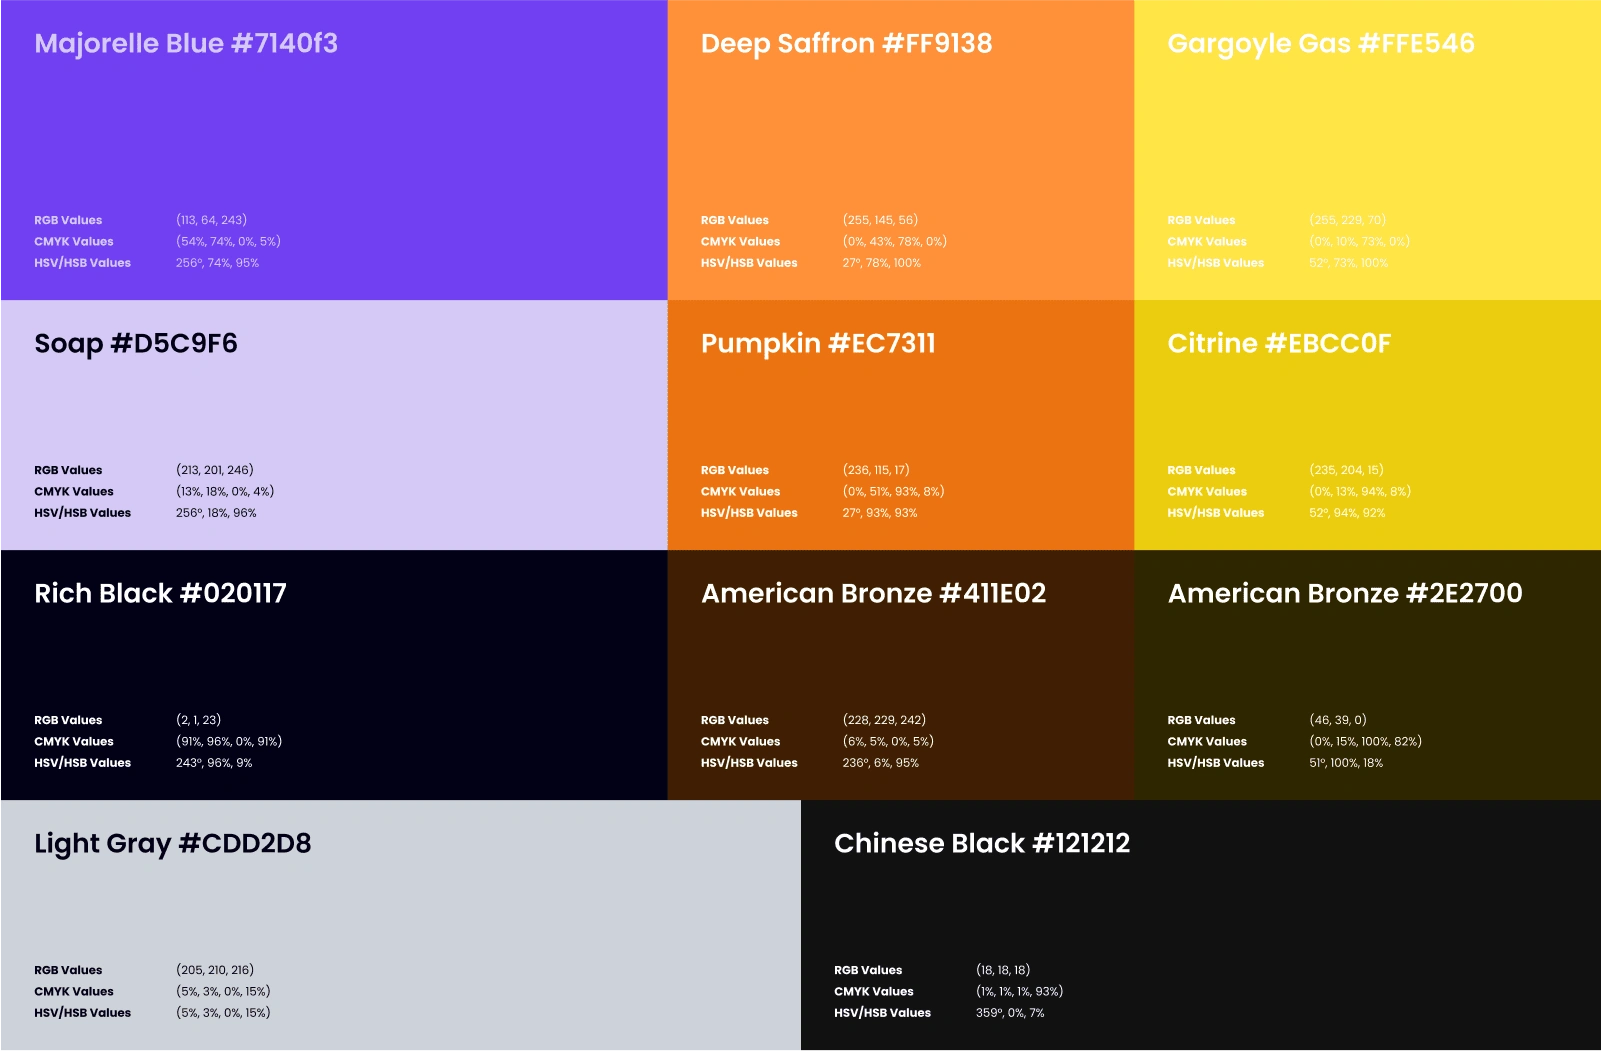Click CMYK value '(0%, 15%, 100%, 82%)'
Viewport: 1601px width, 1051px height.
tap(1365, 741)
